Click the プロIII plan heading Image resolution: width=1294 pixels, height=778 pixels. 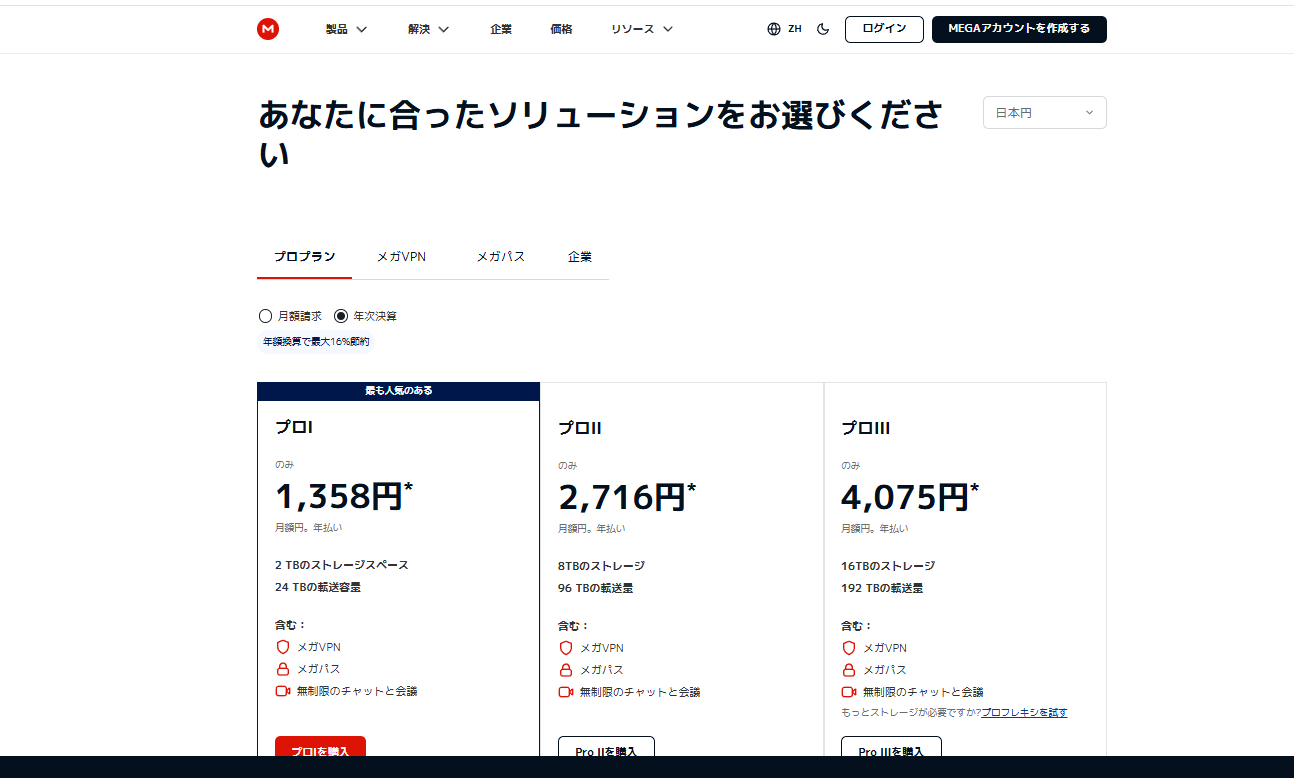pyautogui.click(x=866, y=428)
